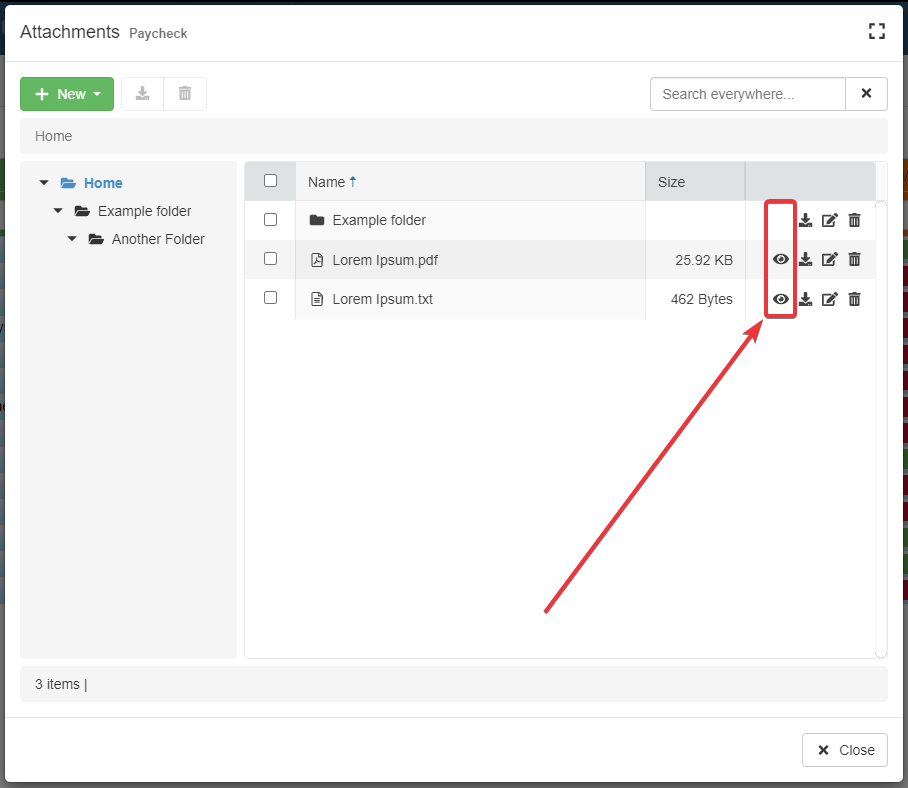The height and width of the screenshot is (788, 908).
Task: Click the toolbar trash delete button
Action: tap(185, 94)
